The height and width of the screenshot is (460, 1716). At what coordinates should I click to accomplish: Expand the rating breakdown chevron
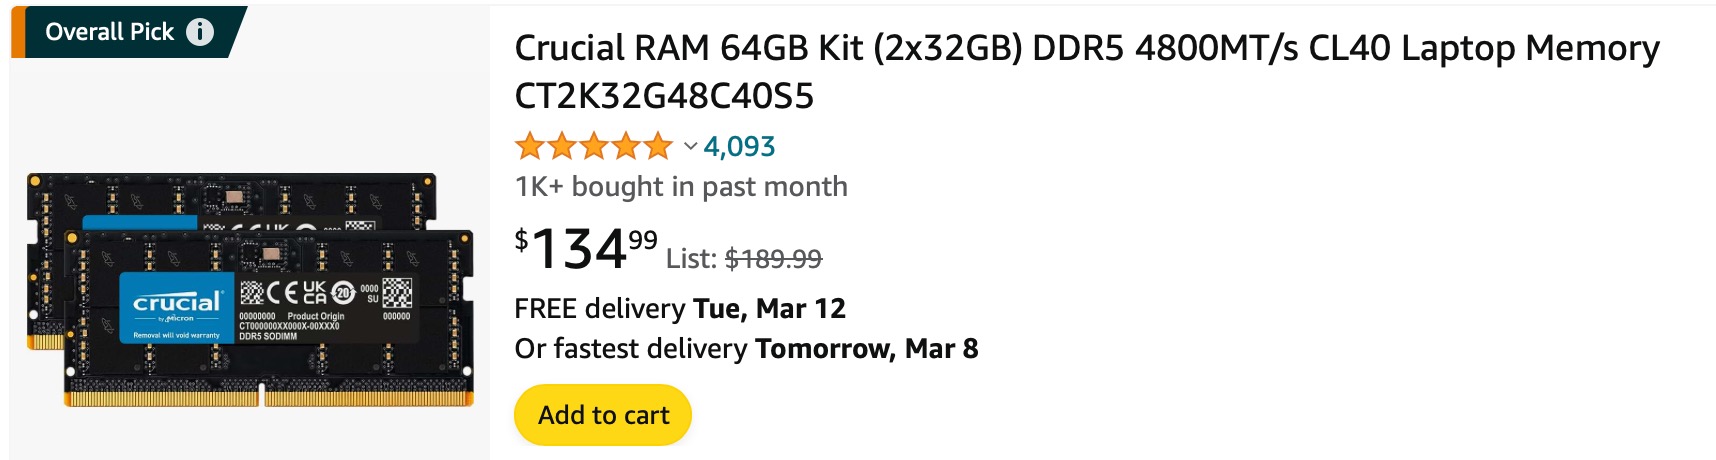click(690, 147)
